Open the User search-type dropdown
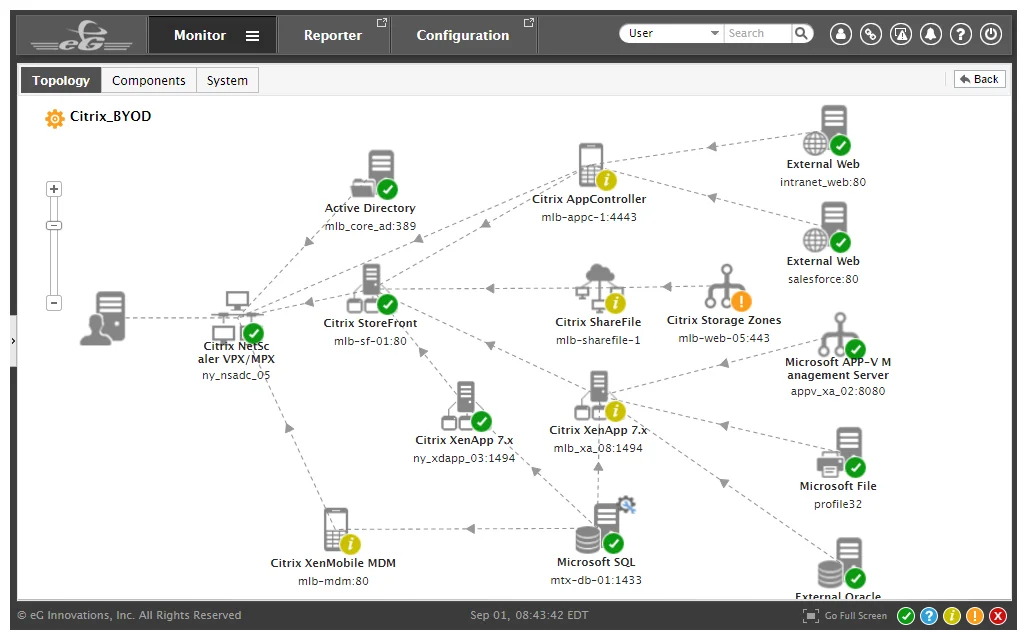This screenshot has height=640, width=1027. 671,33
